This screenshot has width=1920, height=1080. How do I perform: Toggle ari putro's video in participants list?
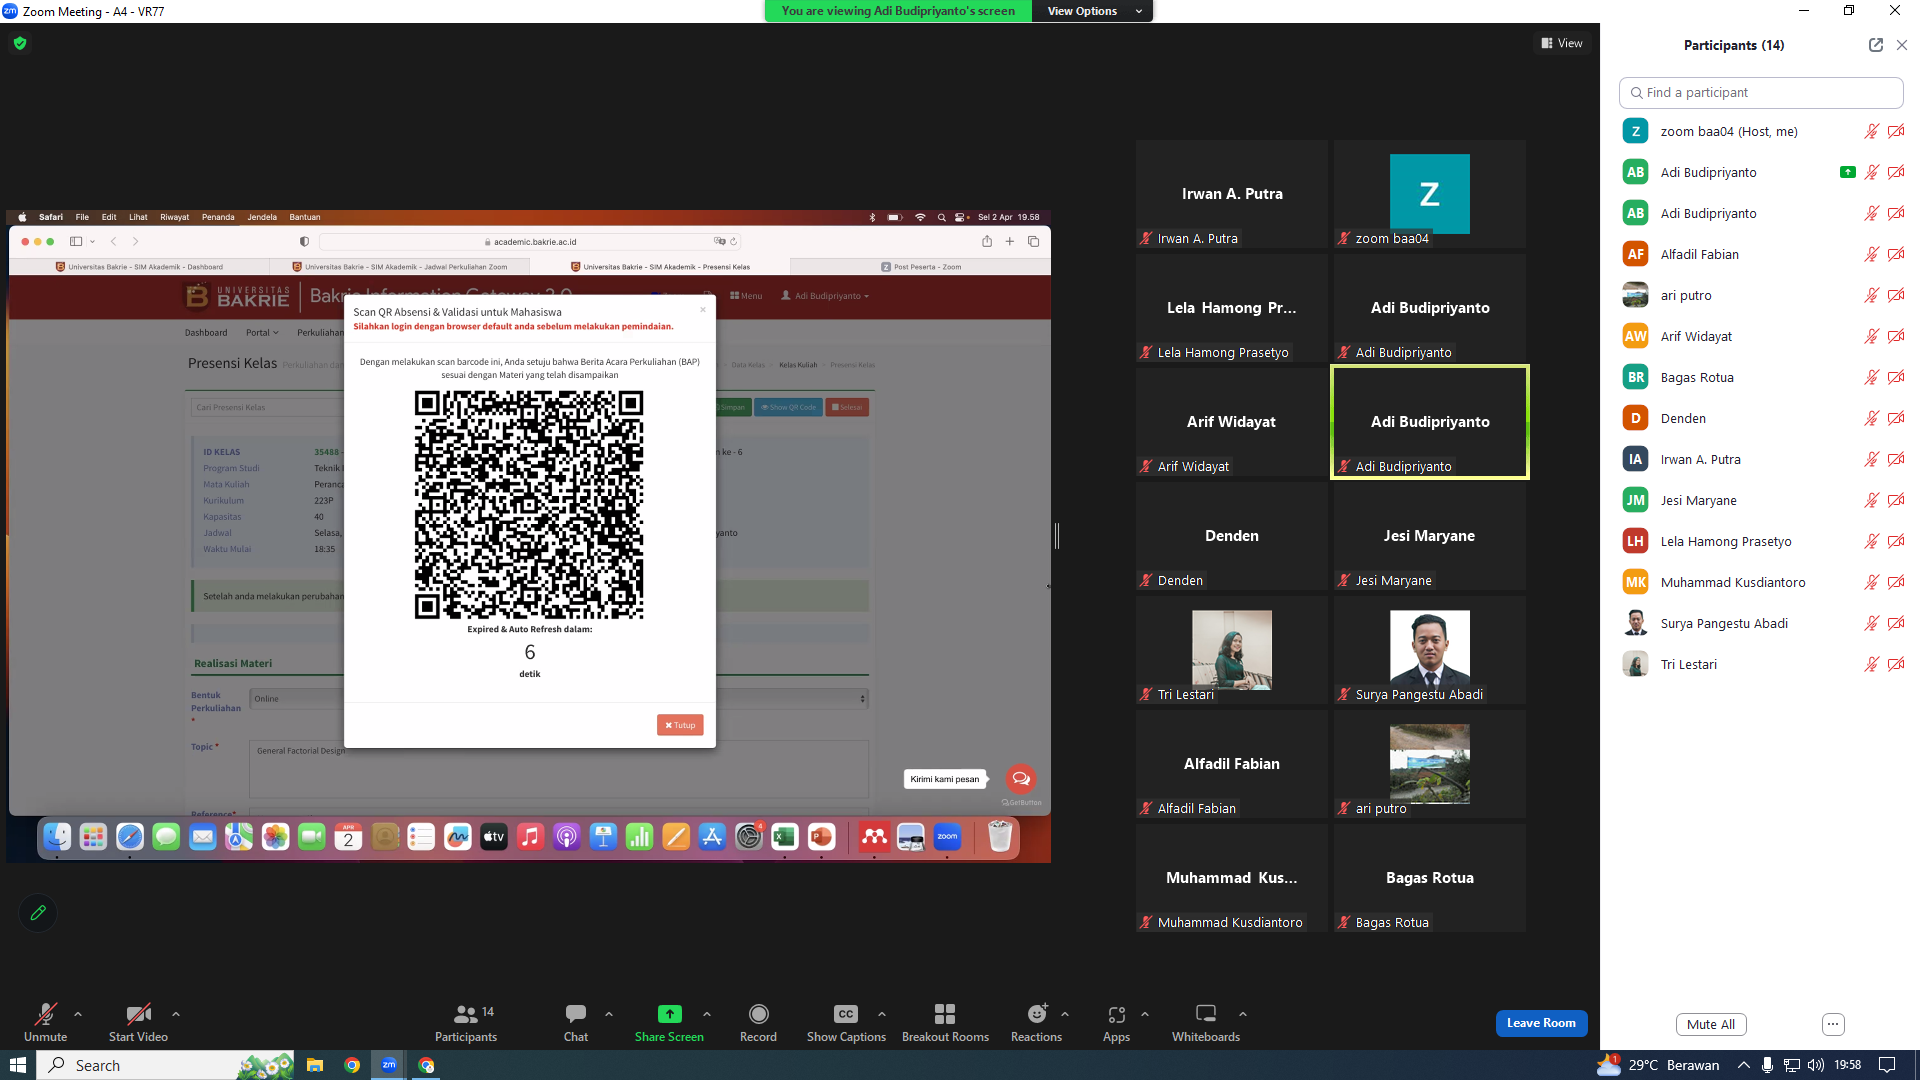pyautogui.click(x=1896, y=295)
